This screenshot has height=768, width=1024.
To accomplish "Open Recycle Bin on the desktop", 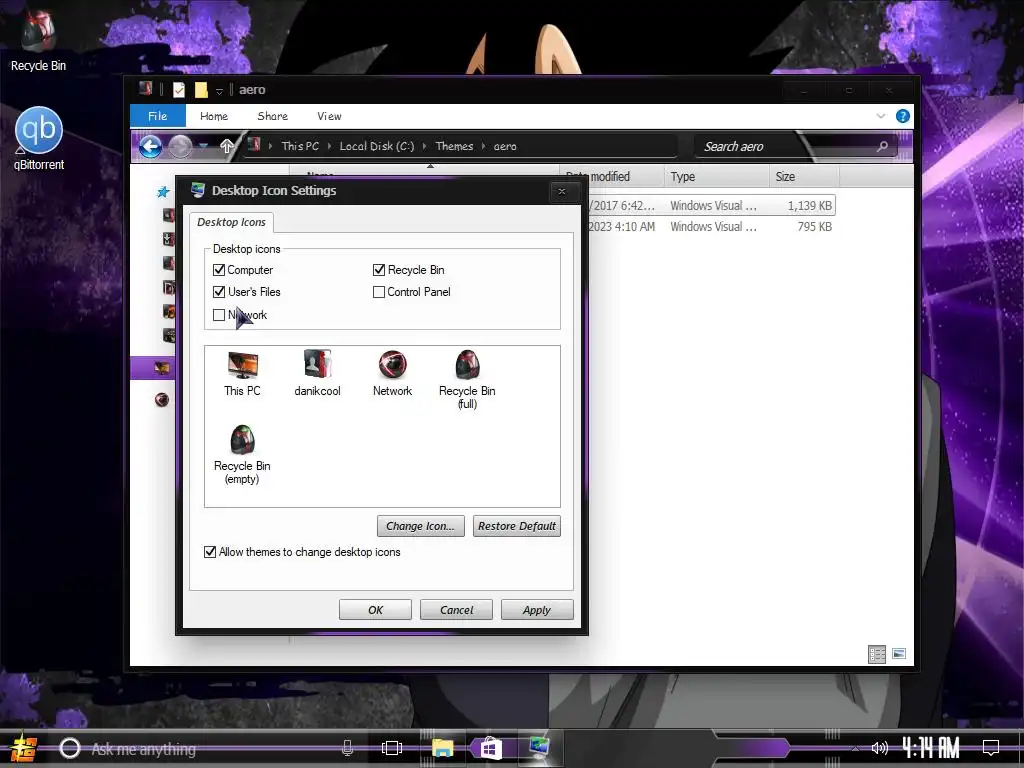I will click(x=38, y=40).
